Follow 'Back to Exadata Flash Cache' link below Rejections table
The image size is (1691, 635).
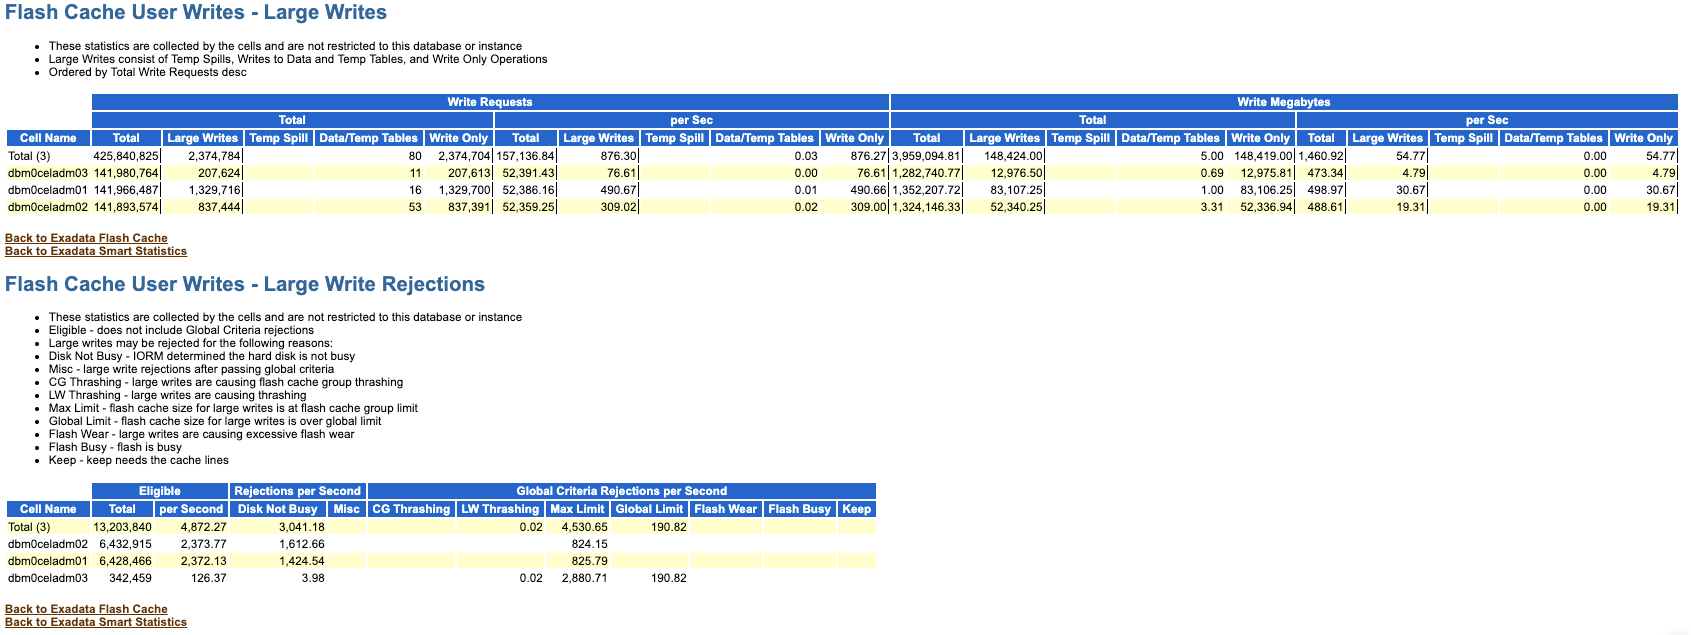pos(86,609)
